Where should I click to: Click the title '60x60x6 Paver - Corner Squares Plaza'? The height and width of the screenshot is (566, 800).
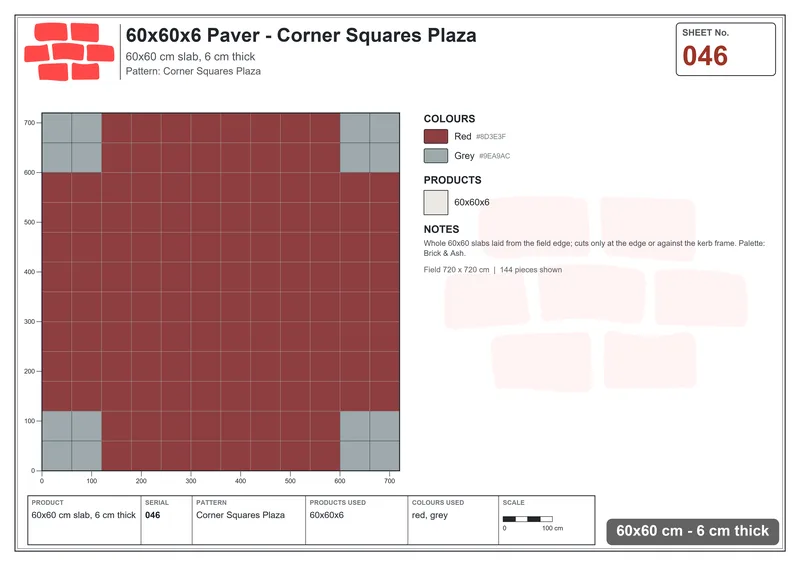[301, 35]
